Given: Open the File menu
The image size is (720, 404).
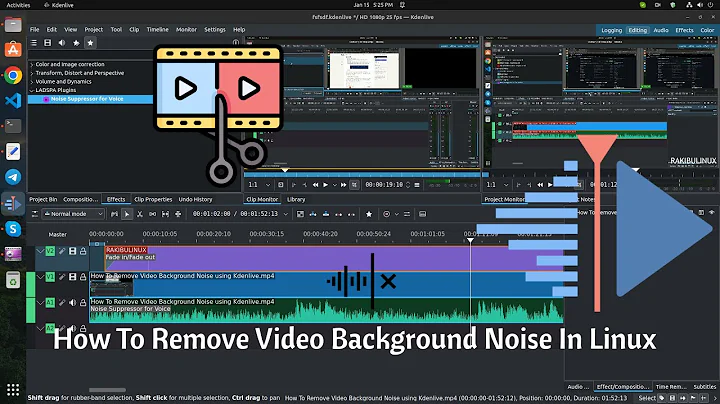Looking at the screenshot, I should (x=34, y=29).
